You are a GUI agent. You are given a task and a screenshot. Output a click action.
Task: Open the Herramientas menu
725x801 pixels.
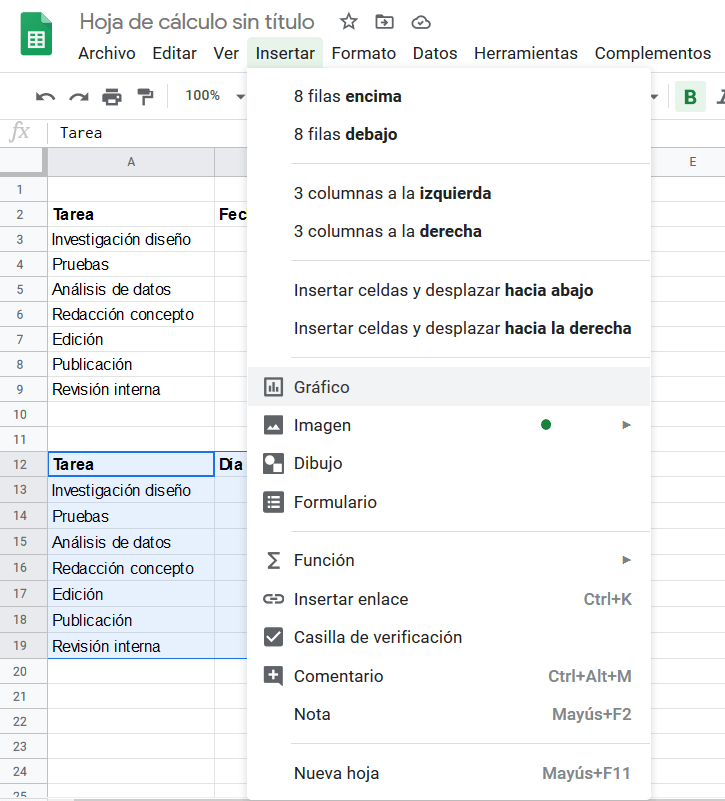(526, 53)
